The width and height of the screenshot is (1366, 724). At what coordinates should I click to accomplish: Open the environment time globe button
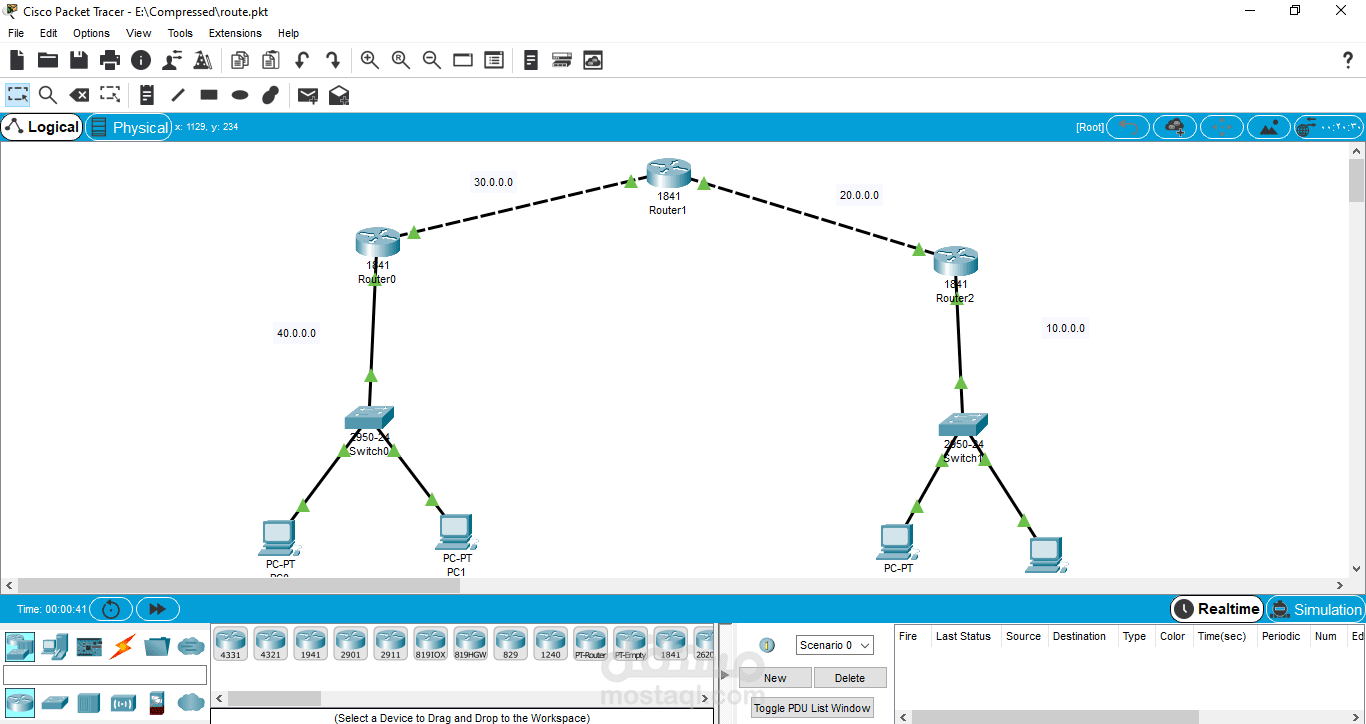pyautogui.click(x=1328, y=127)
